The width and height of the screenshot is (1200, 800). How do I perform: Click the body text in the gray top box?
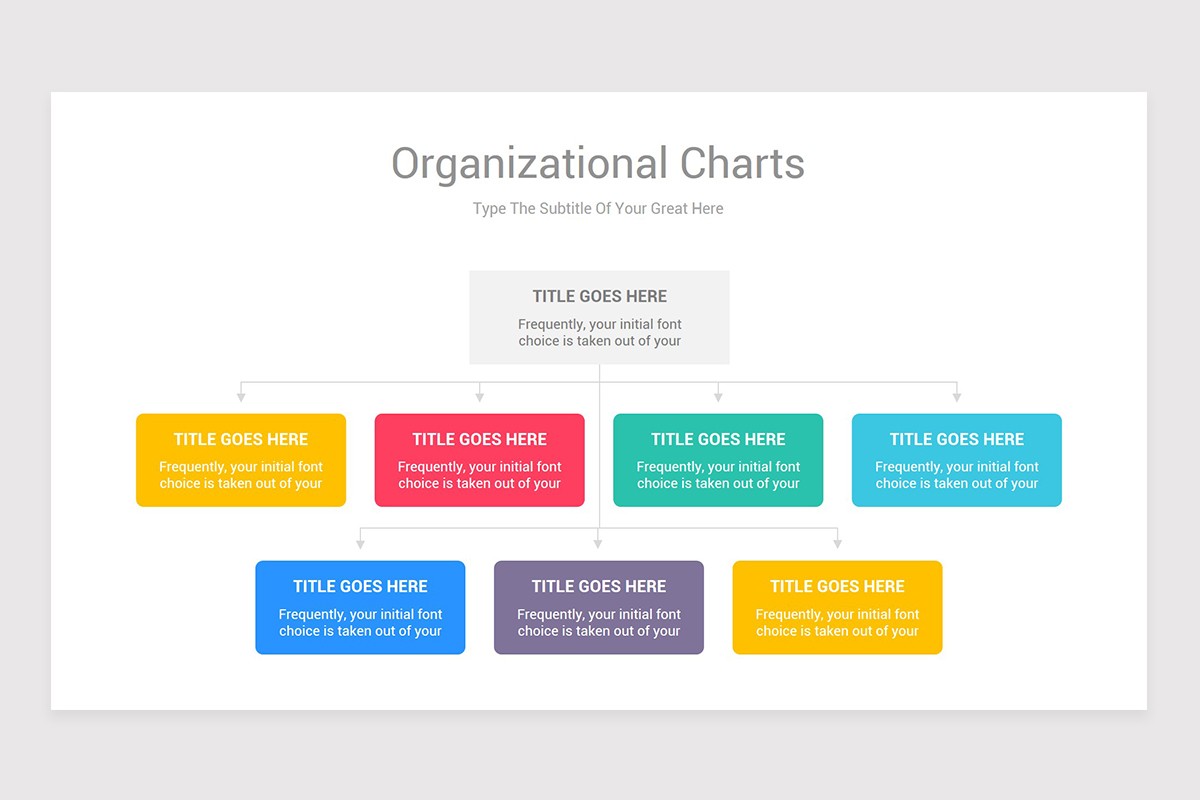(x=599, y=332)
